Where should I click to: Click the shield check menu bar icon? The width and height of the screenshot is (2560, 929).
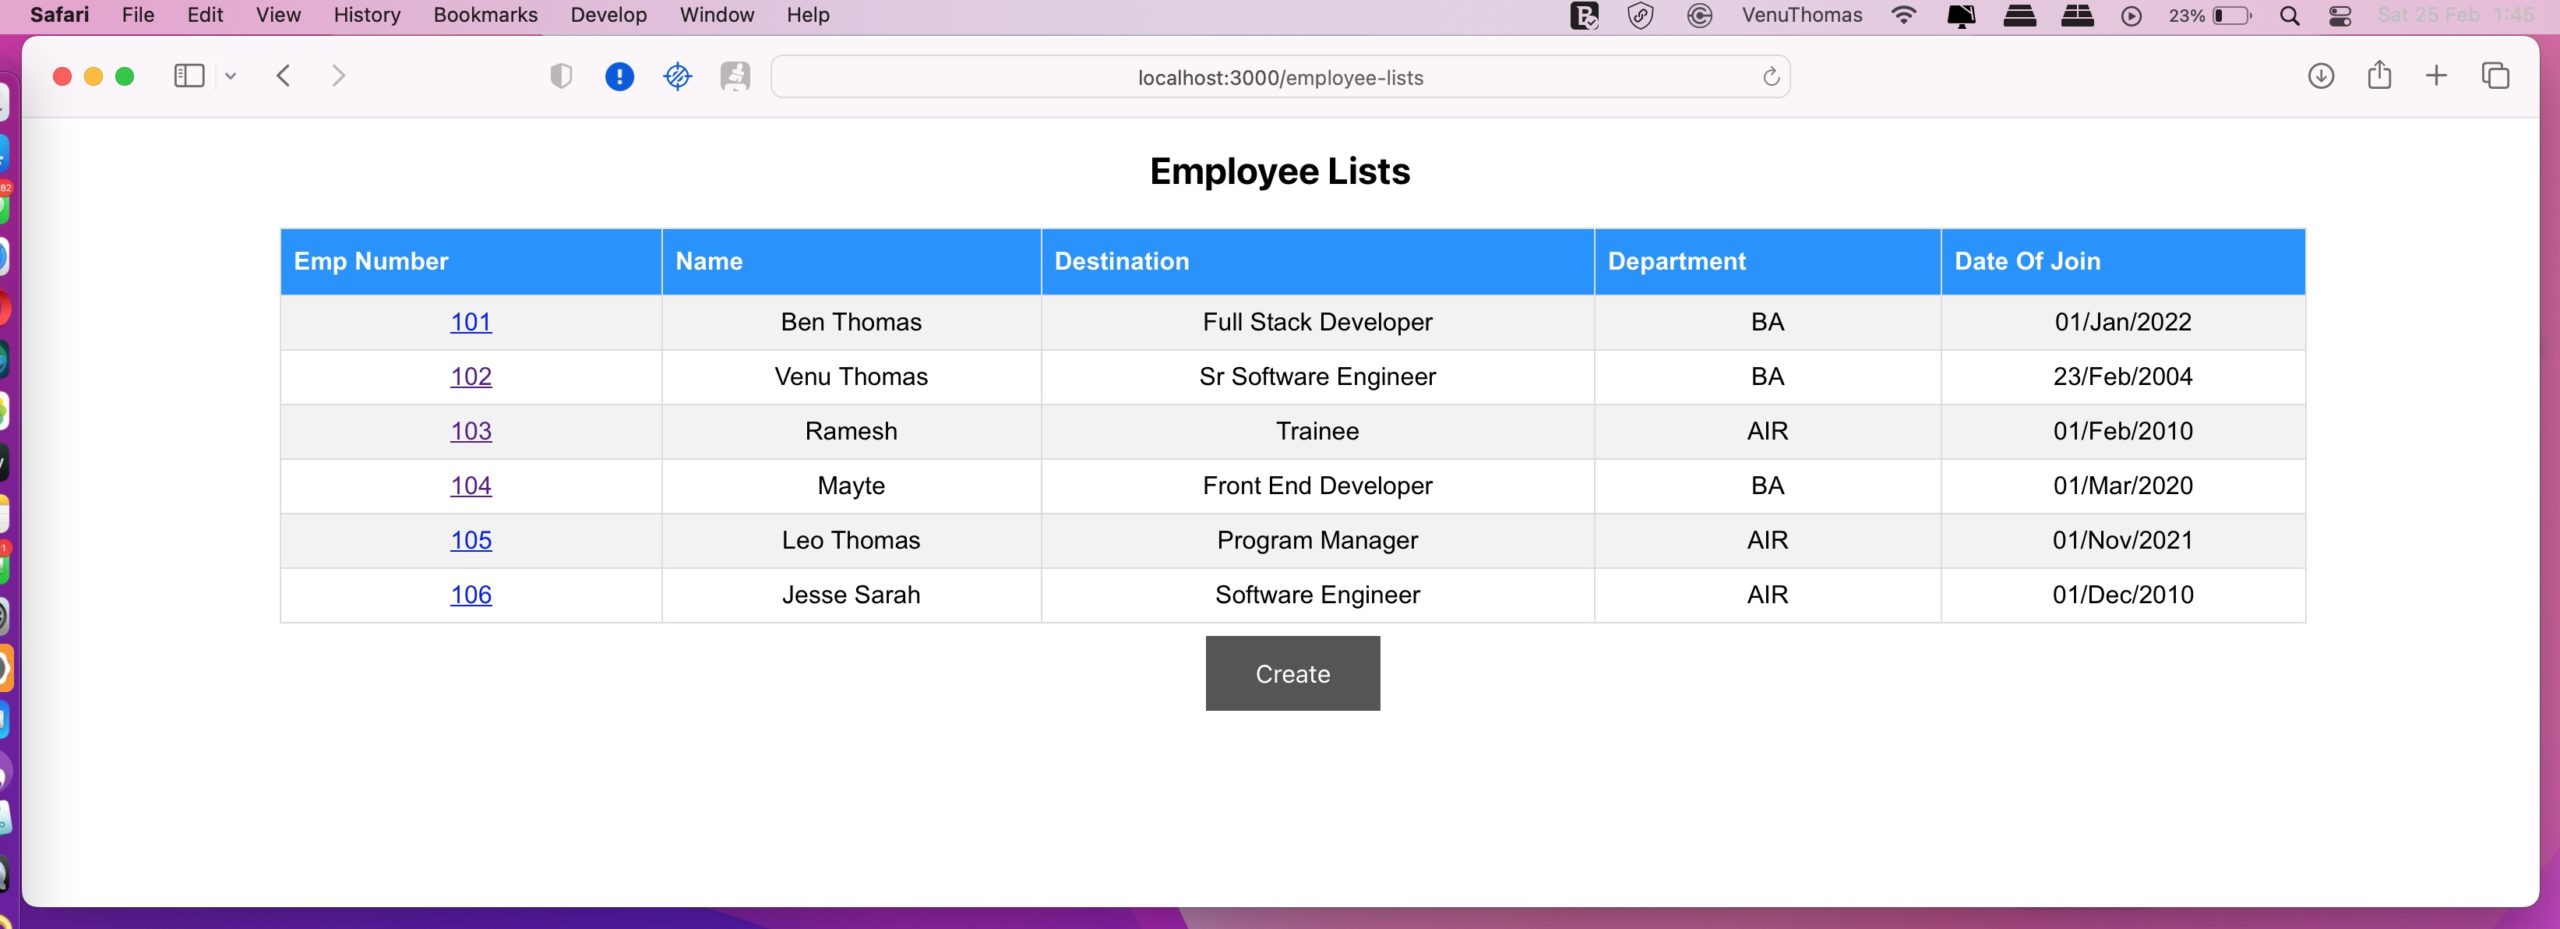point(1640,15)
